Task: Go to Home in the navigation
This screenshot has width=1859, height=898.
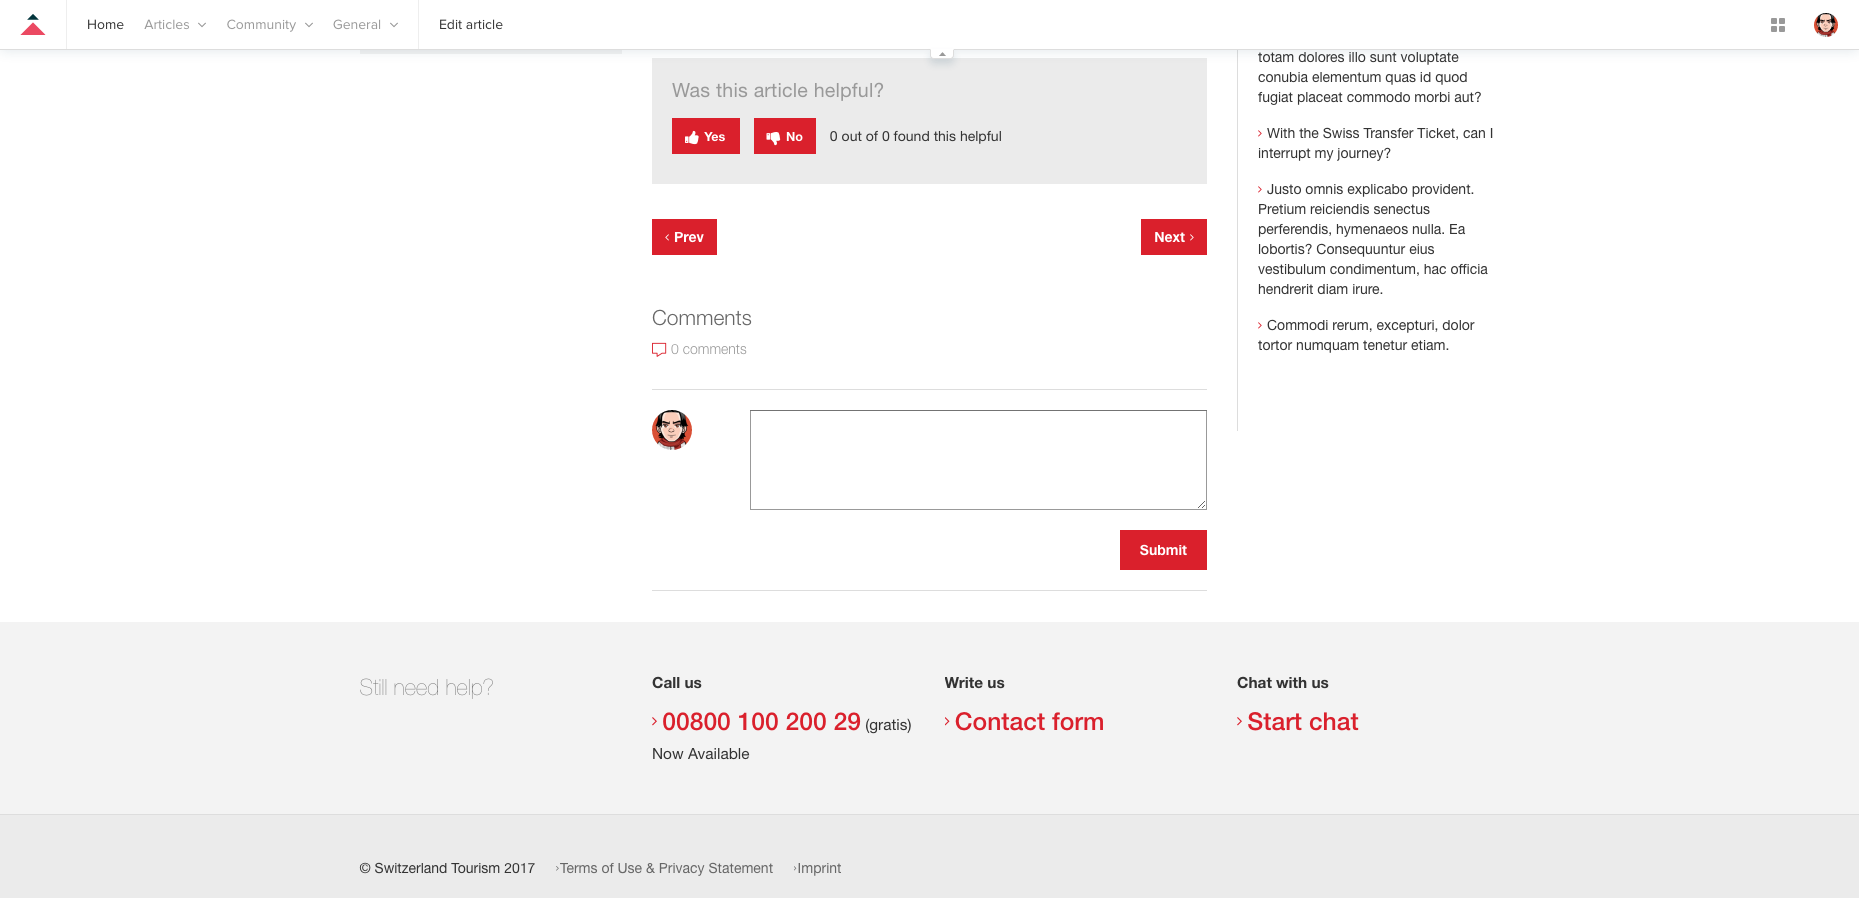Action: [x=105, y=25]
